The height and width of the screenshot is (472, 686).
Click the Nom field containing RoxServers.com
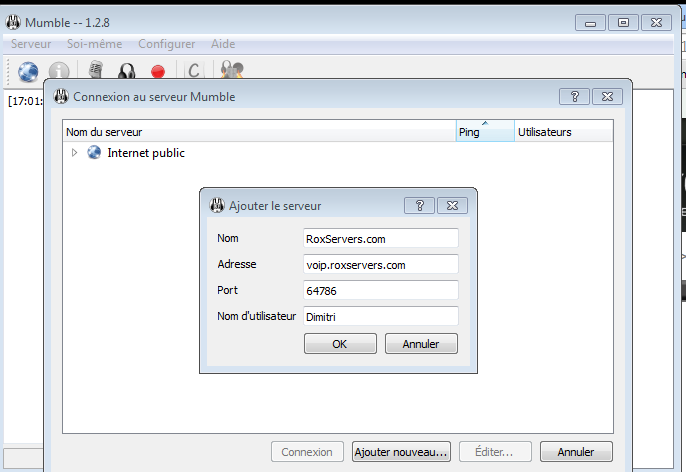coord(381,238)
